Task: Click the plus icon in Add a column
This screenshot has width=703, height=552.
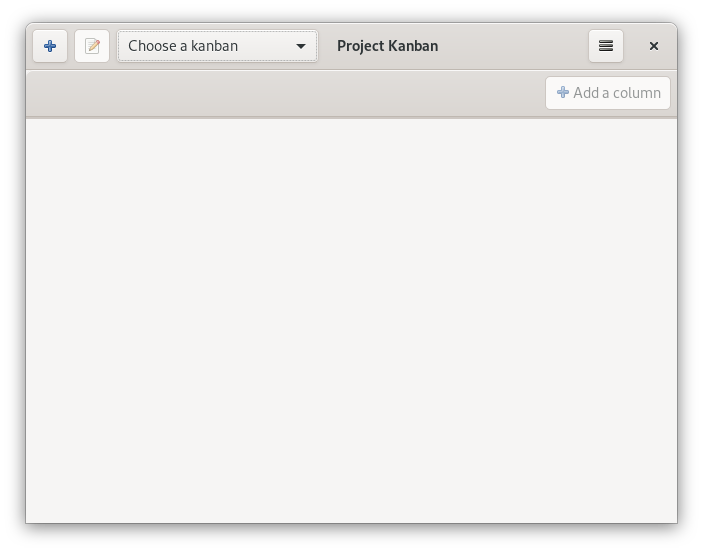Action: (563, 93)
